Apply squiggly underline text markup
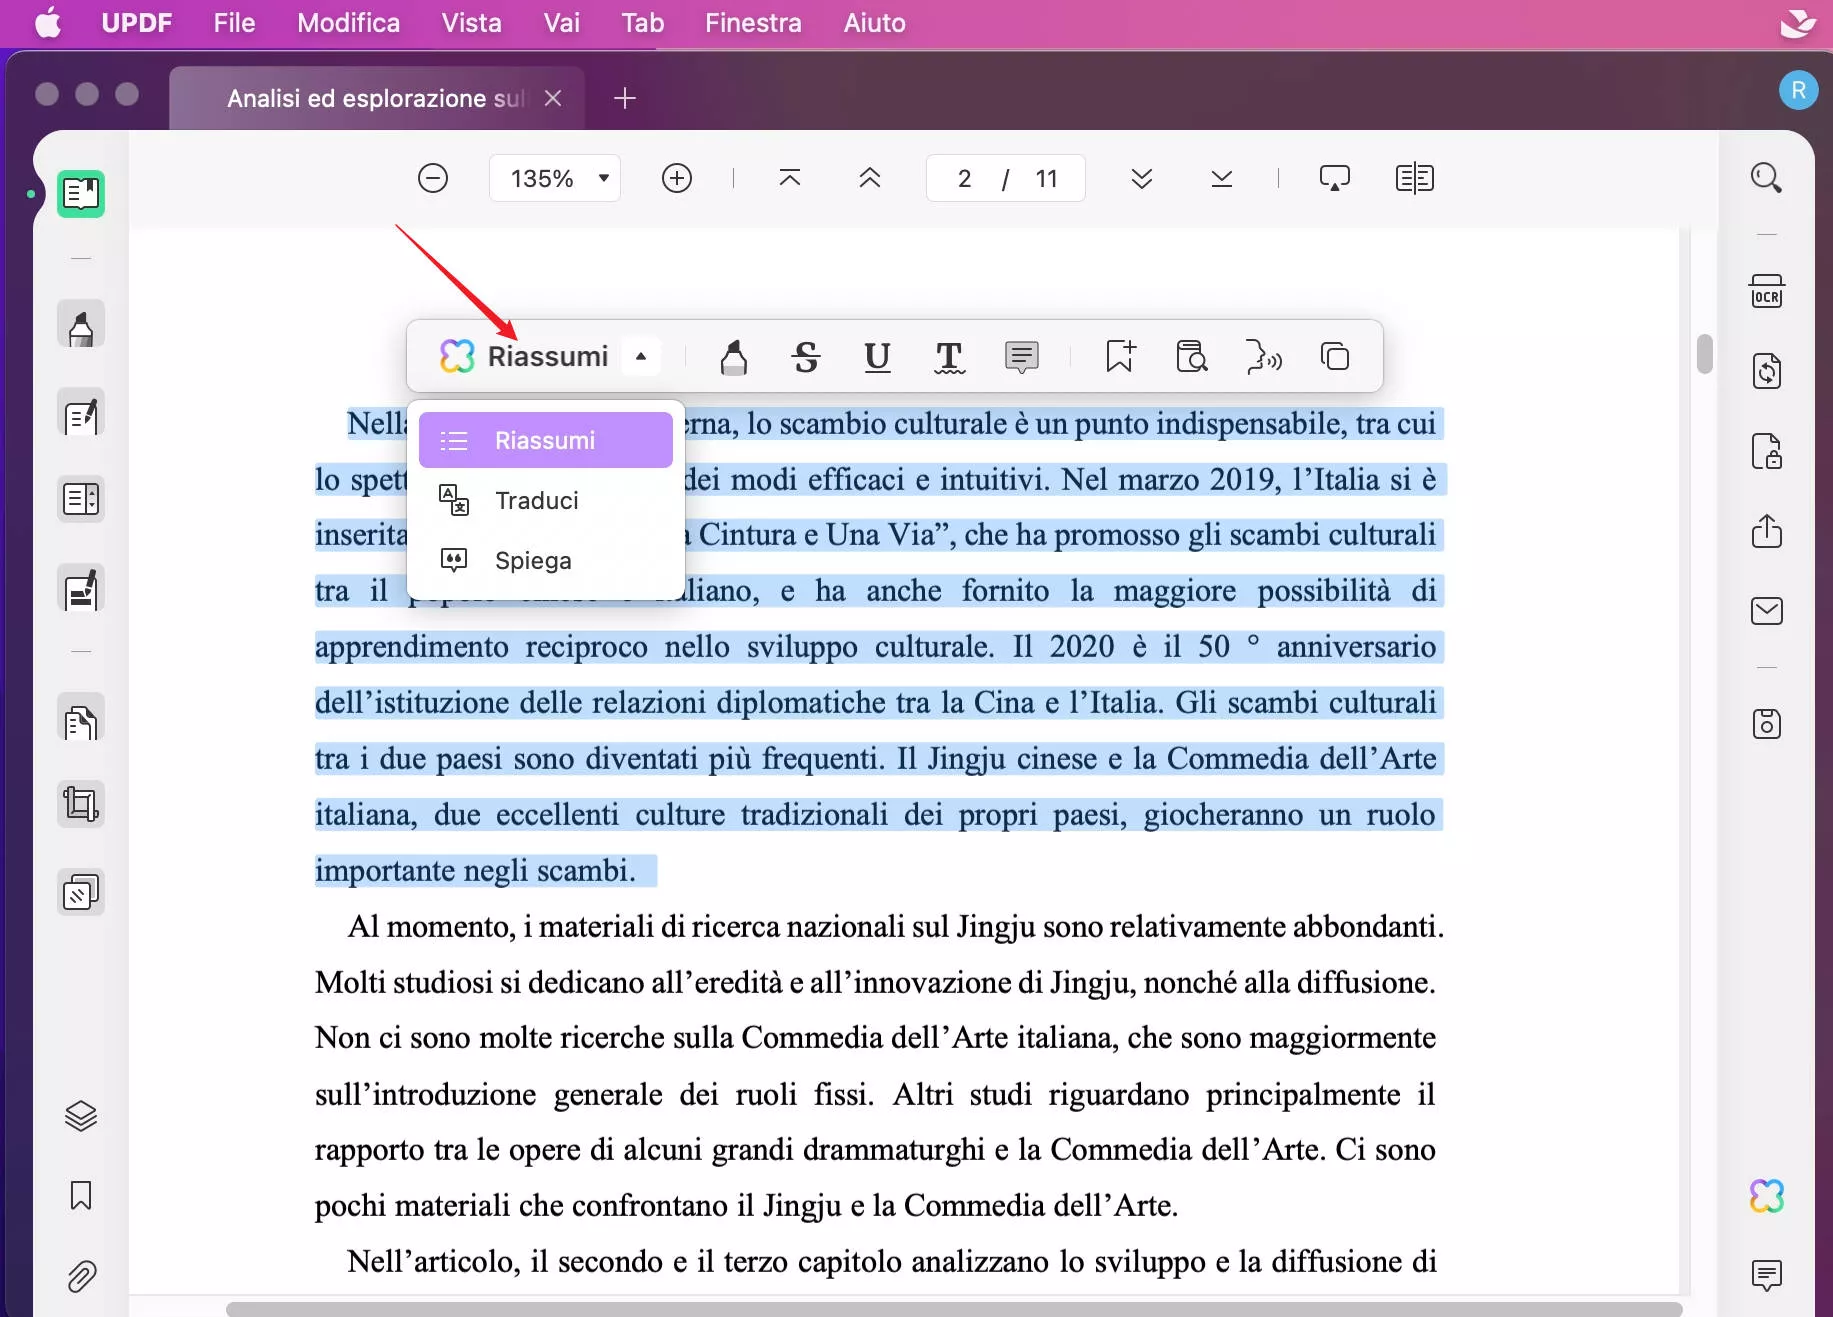The height and width of the screenshot is (1317, 1833). coord(949,356)
